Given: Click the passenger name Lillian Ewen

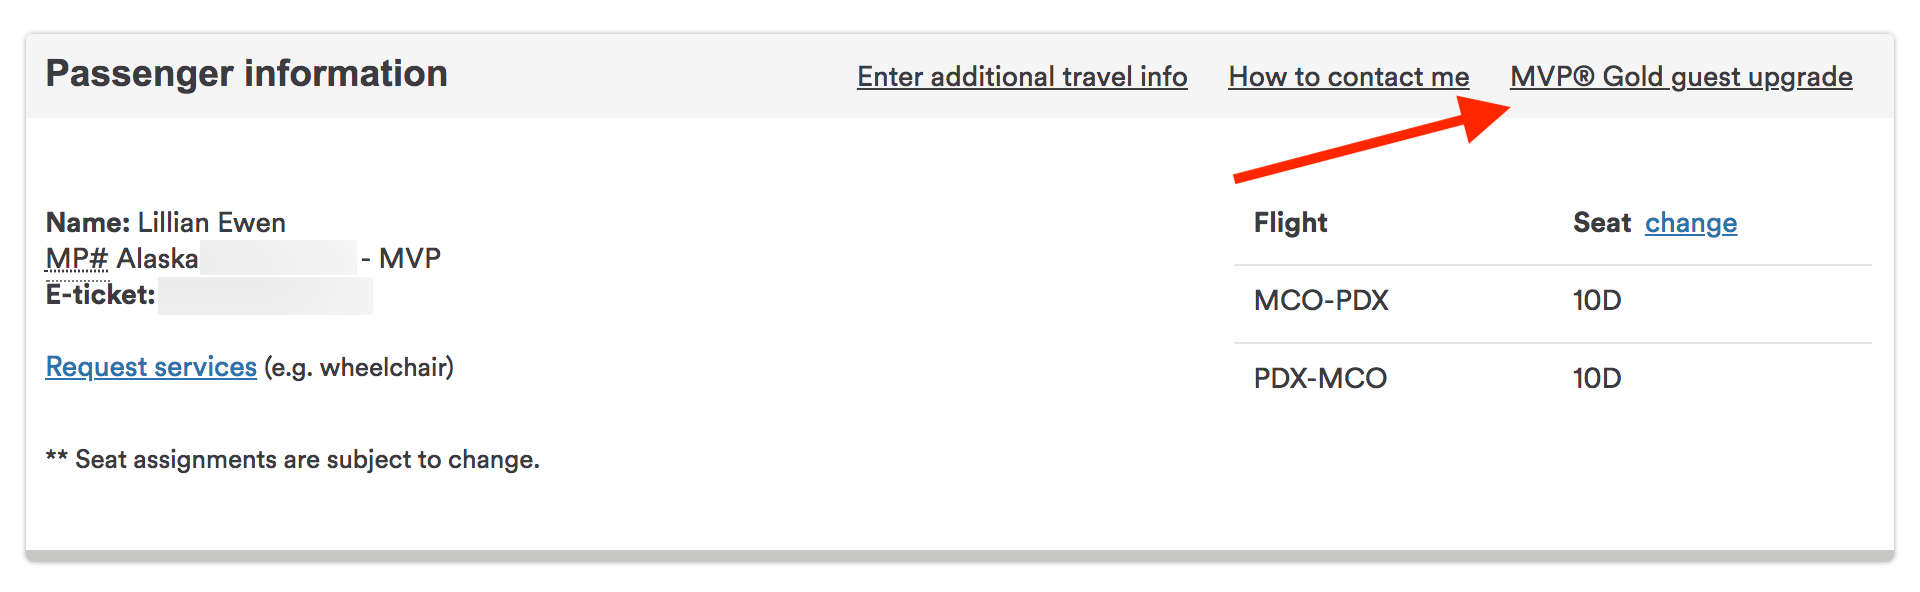Looking at the screenshot, I should 210,222.
